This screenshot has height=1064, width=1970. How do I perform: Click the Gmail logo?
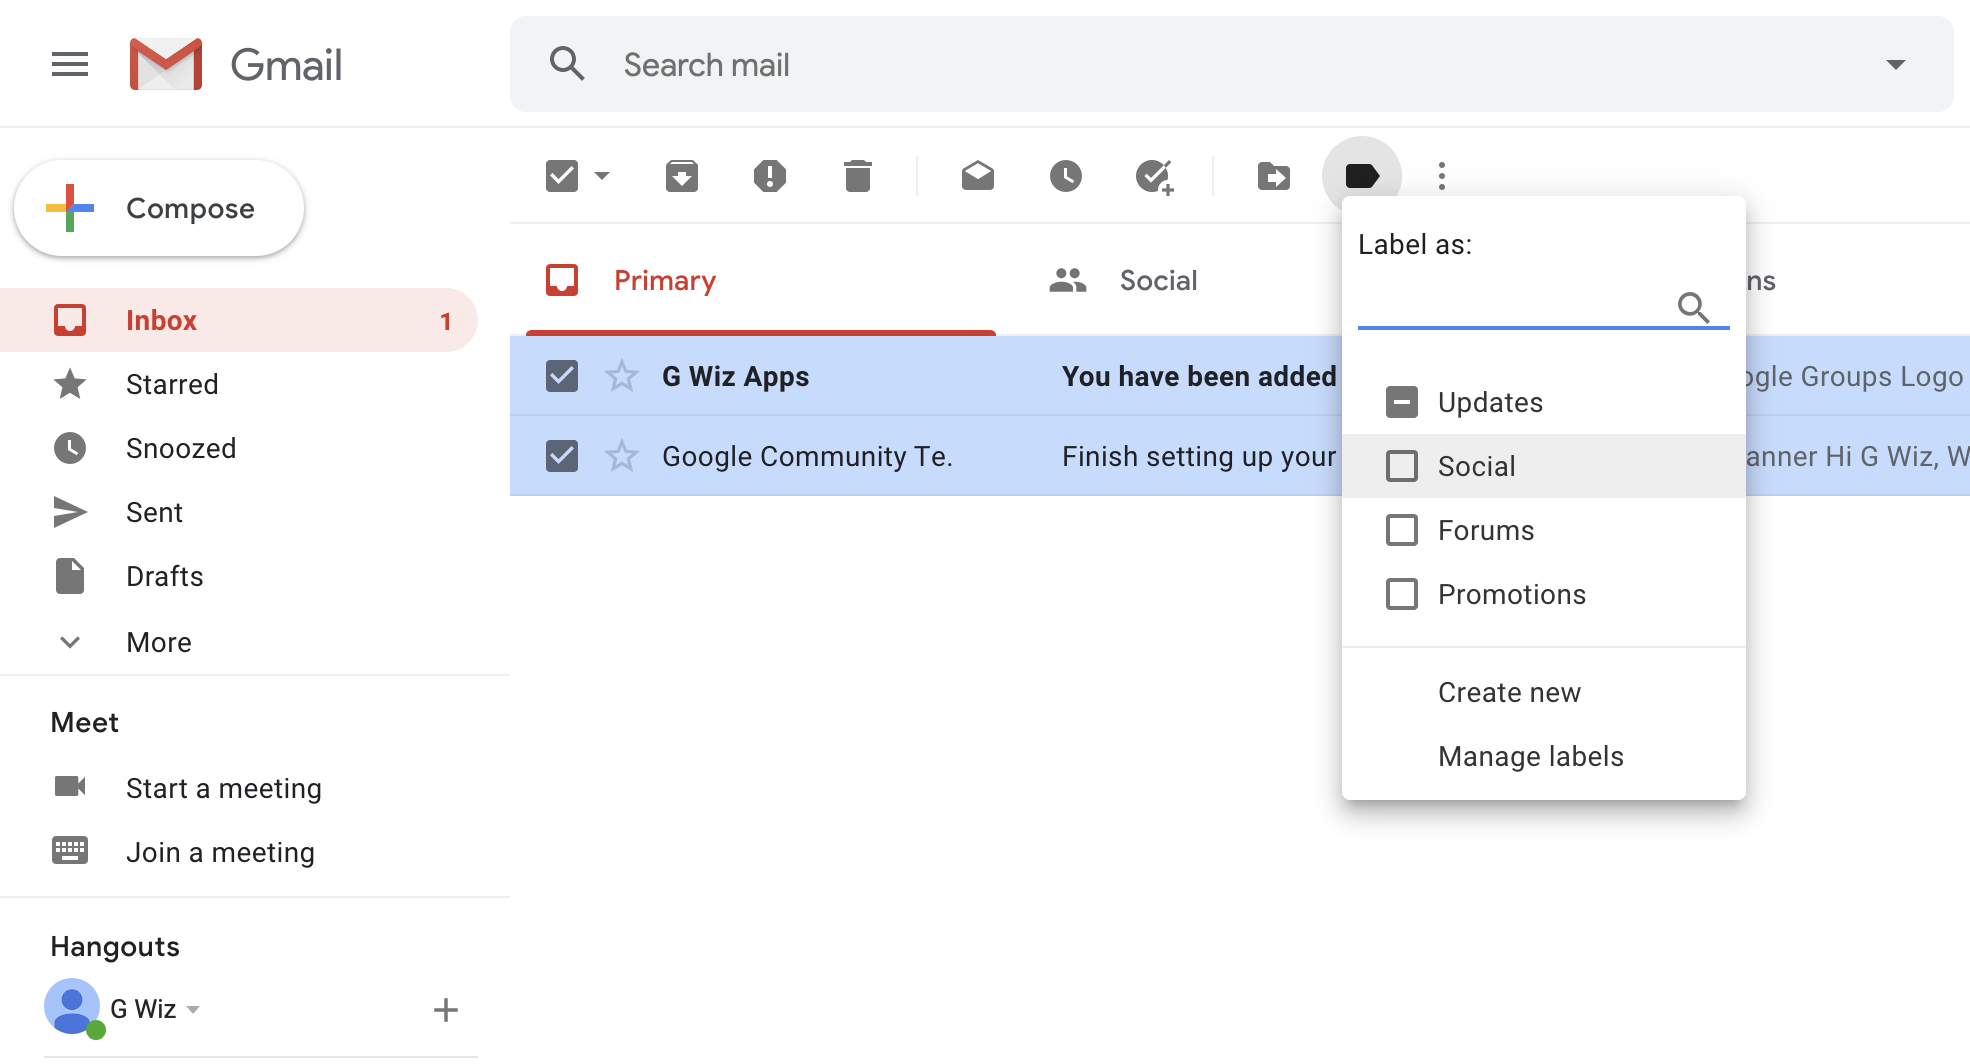pyautogui.click(x=236, y=65)
